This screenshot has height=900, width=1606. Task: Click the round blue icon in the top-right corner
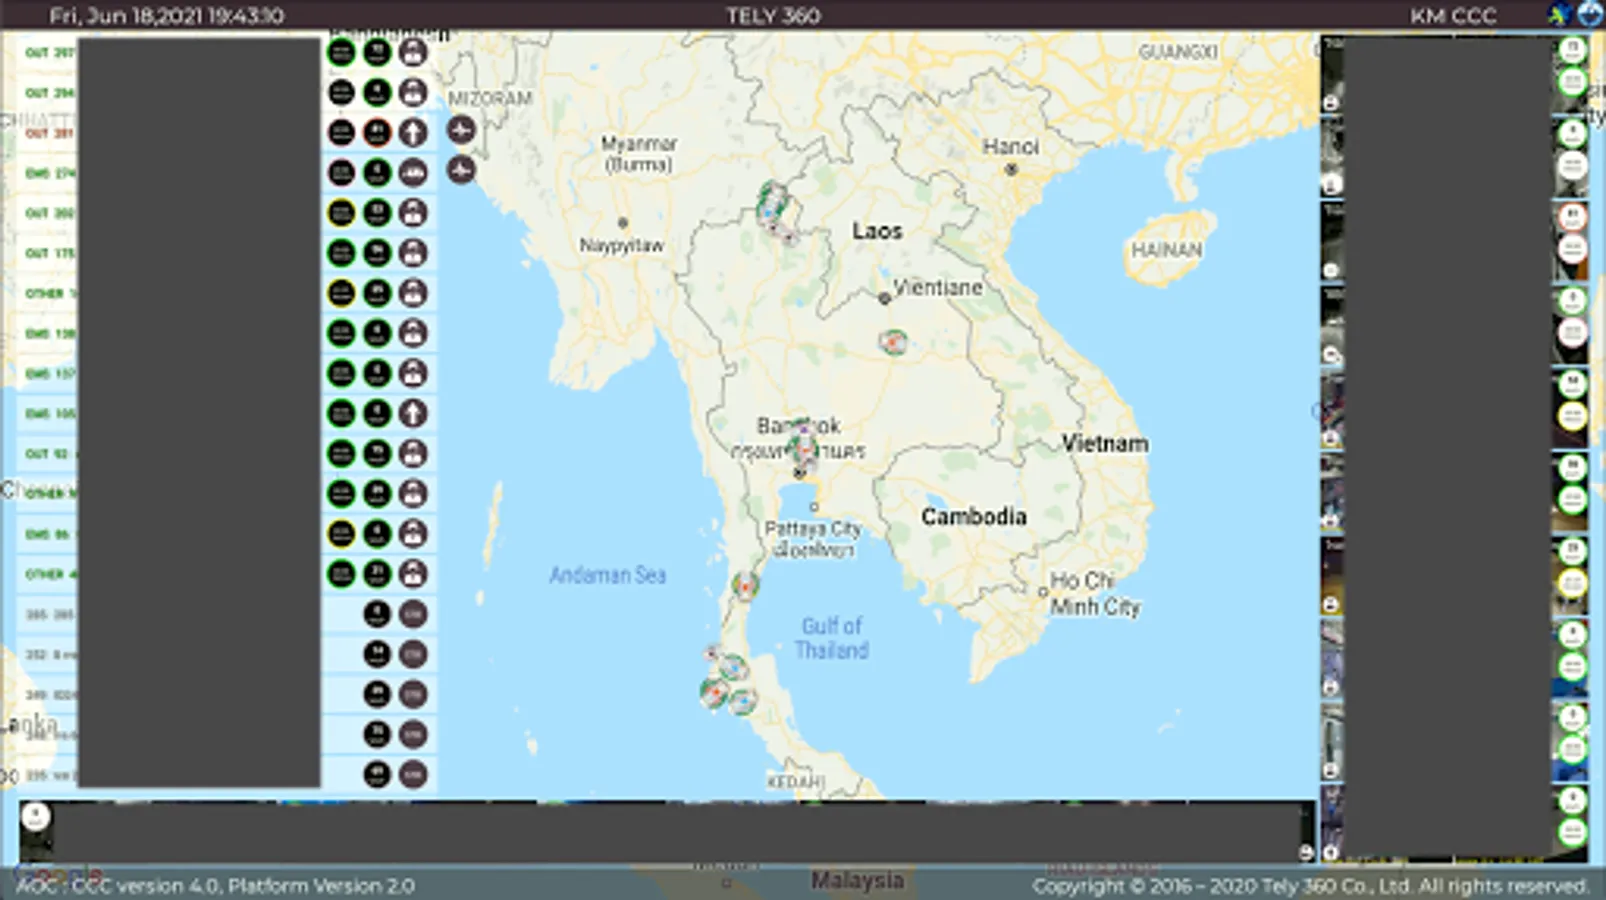click(x=1590, y=14)
